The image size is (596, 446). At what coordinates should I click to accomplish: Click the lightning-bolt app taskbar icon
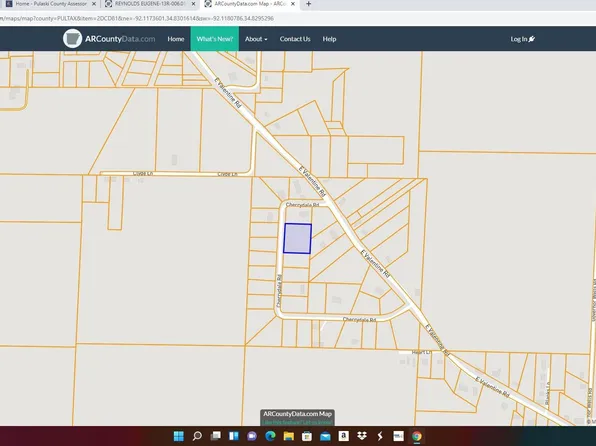(380, 436)
